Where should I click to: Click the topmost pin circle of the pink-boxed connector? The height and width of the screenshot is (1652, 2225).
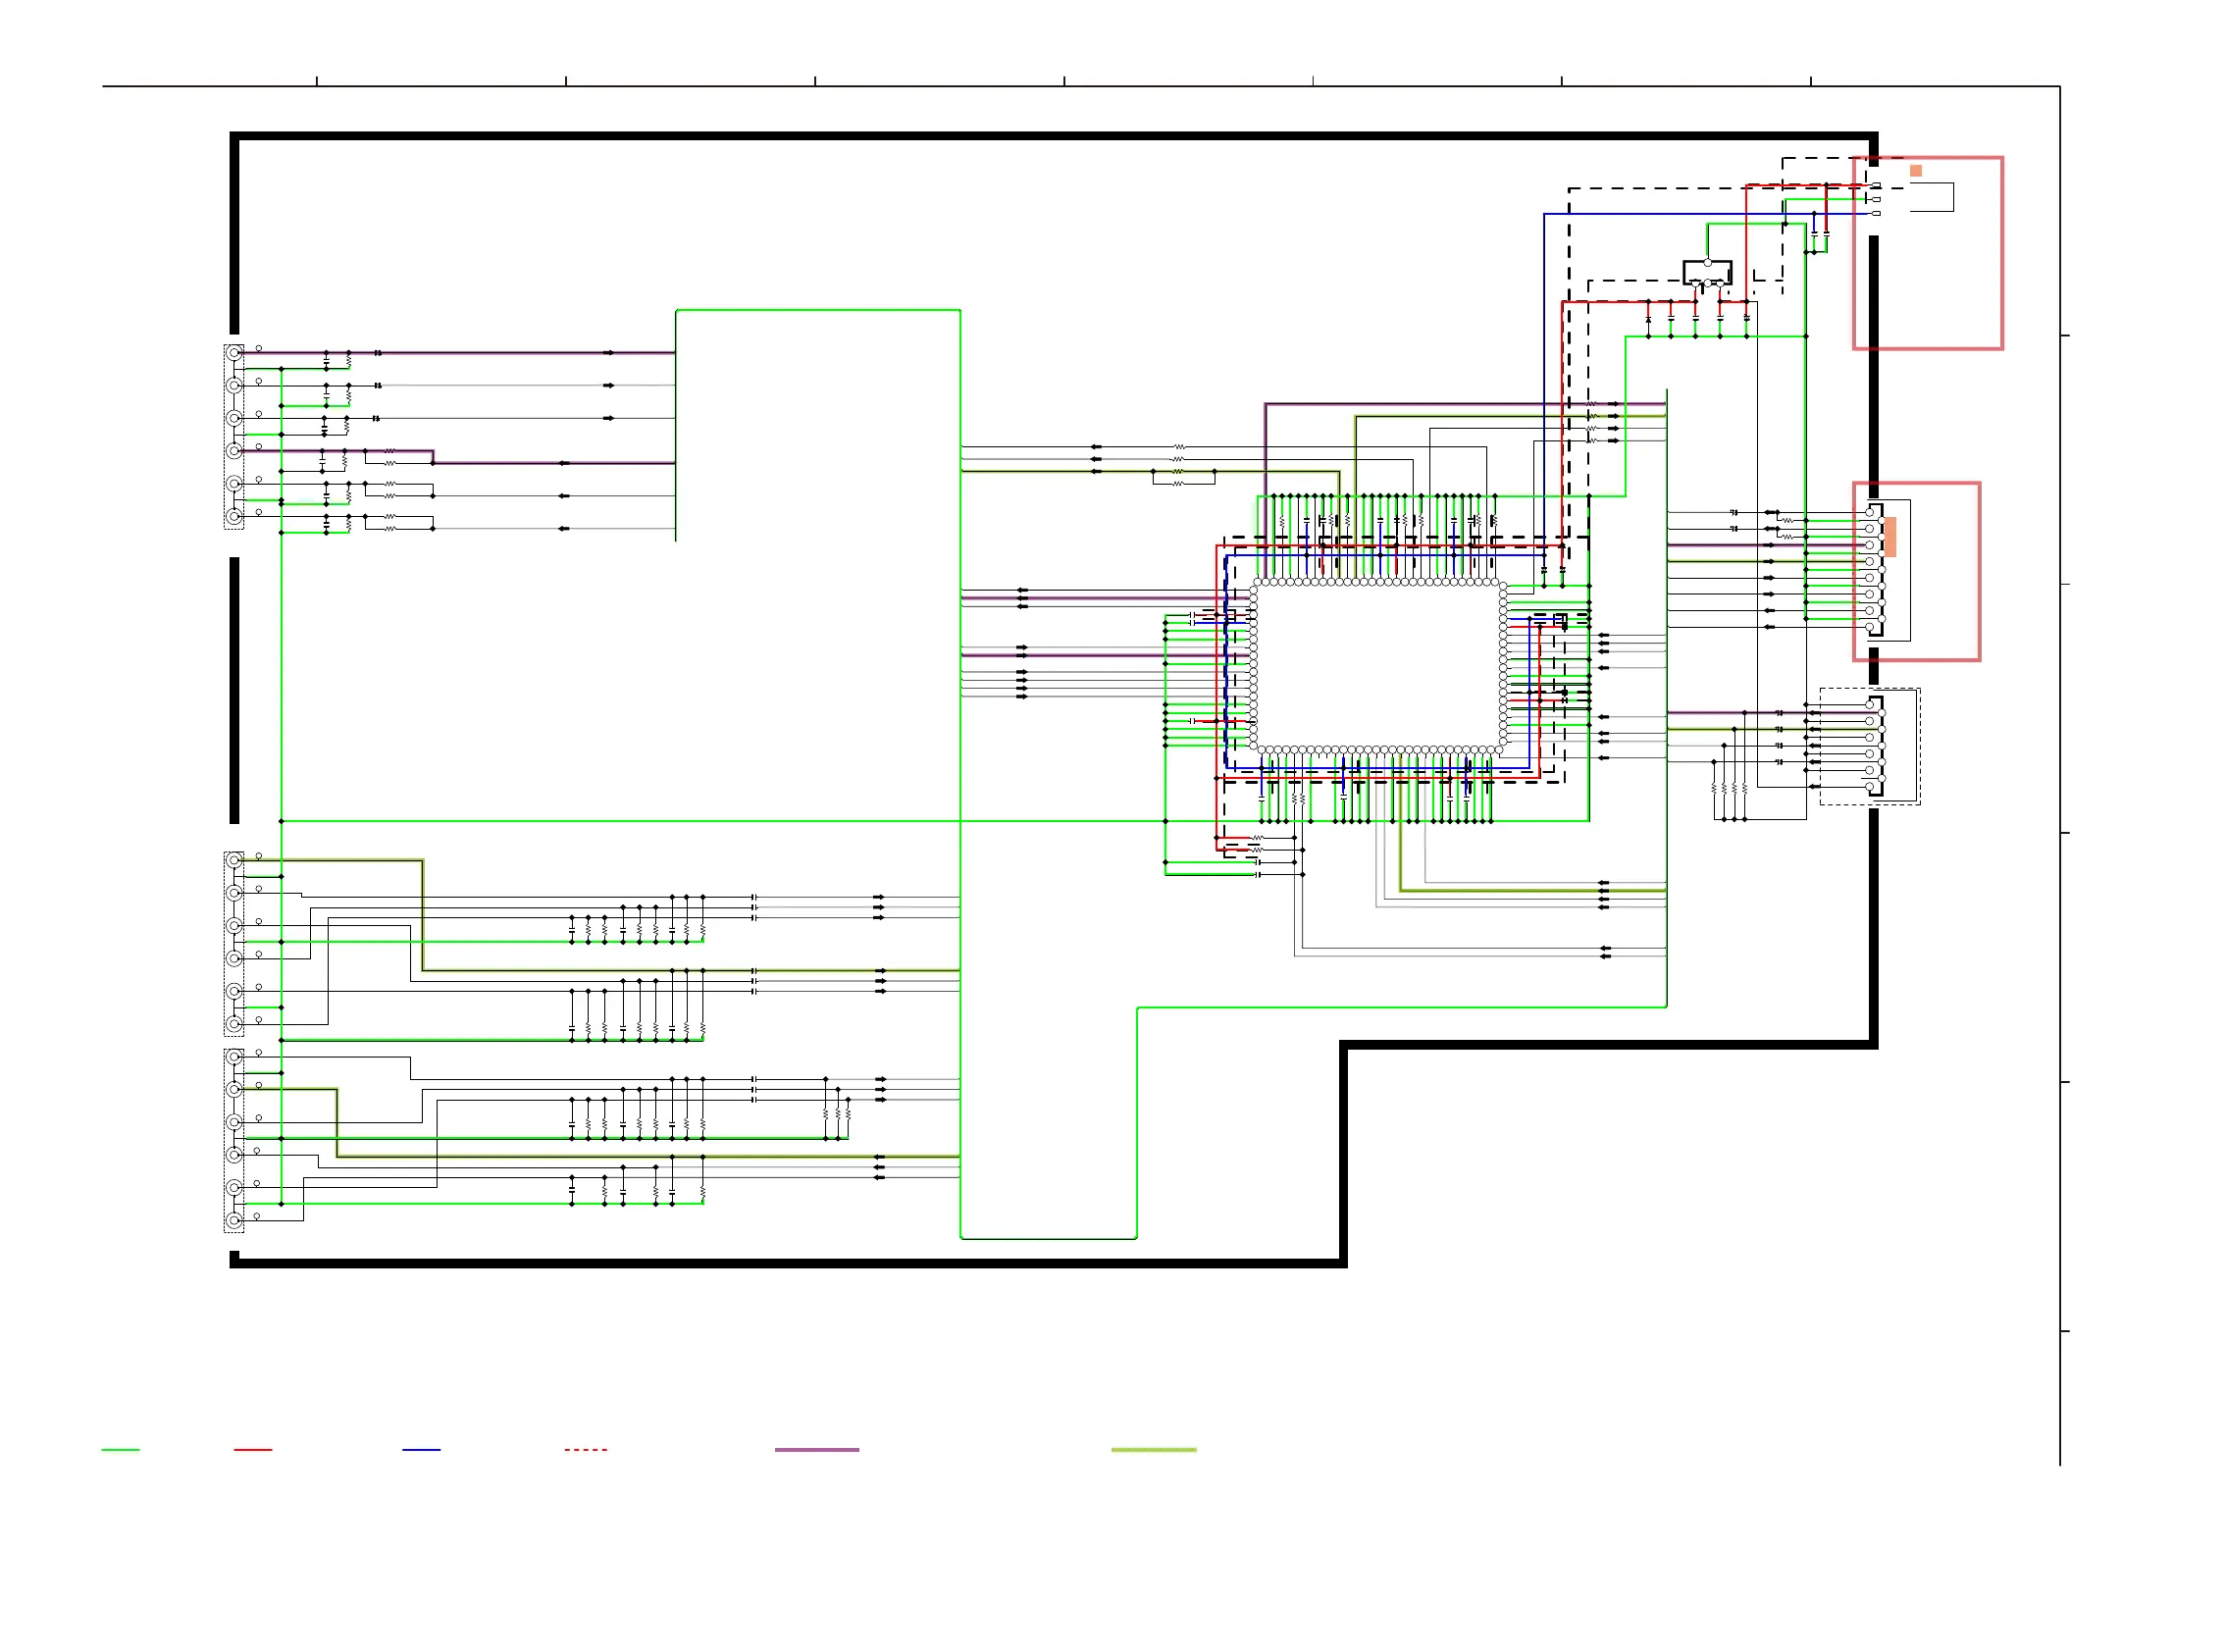click(x=1869, y=512)
